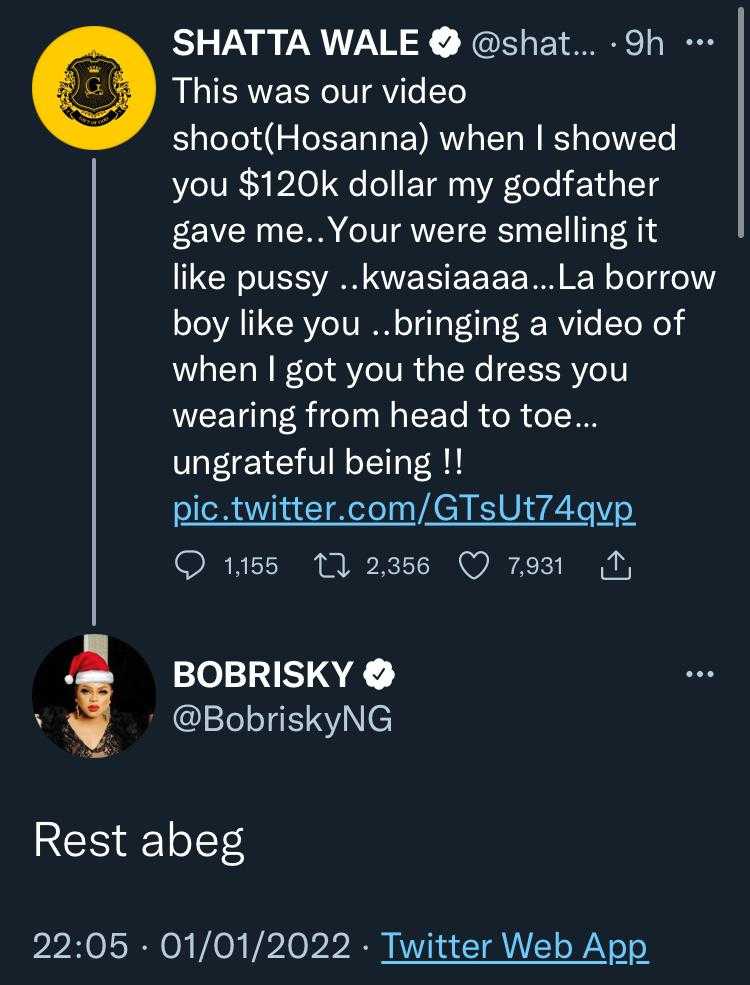This screenshot has height=985, width=750.
Task: View the 7,931 likes count
Action: point(534,567)
